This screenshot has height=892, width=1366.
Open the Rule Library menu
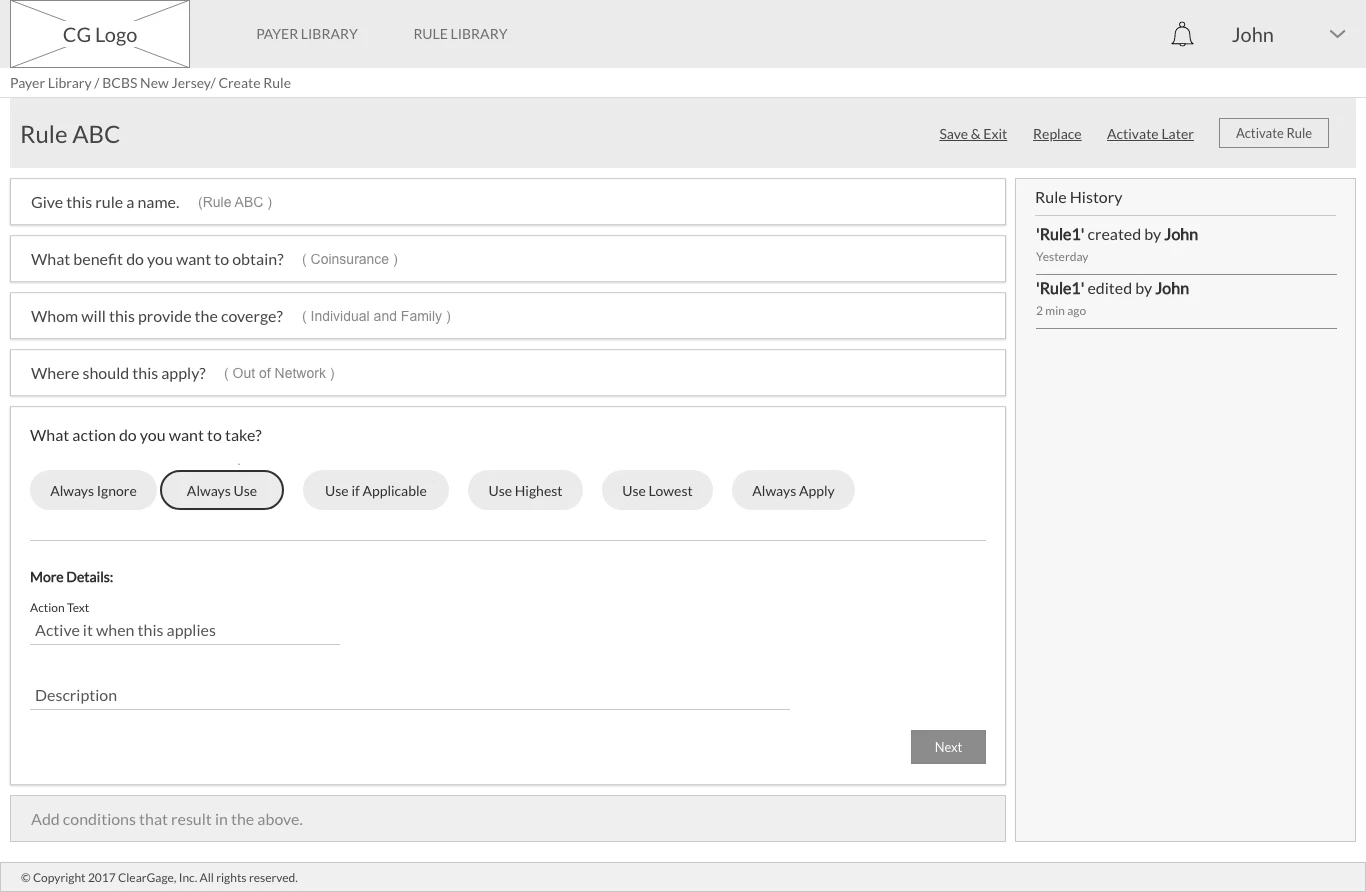460,34
